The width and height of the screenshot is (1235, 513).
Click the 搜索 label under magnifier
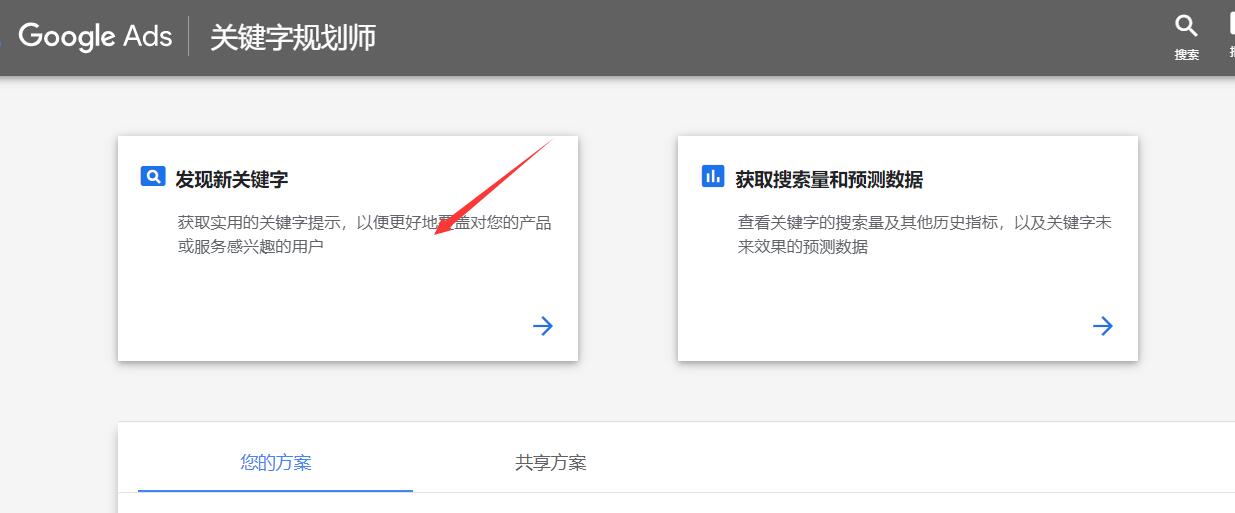(x=1187, y=55)
